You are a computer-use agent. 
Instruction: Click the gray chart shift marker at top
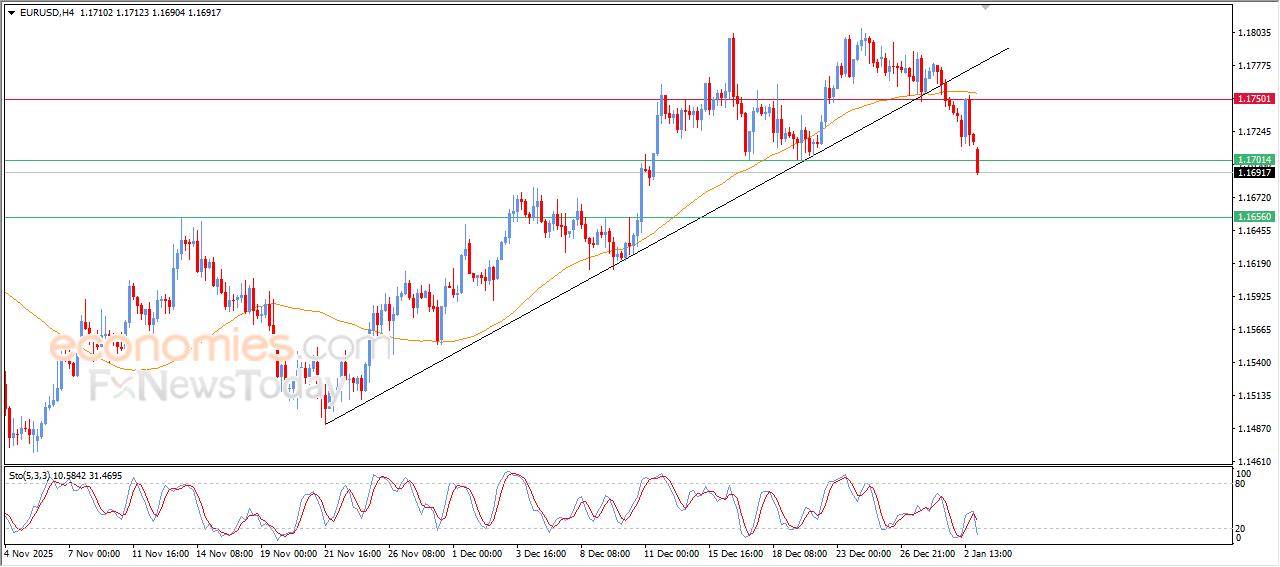coord(987,7)
